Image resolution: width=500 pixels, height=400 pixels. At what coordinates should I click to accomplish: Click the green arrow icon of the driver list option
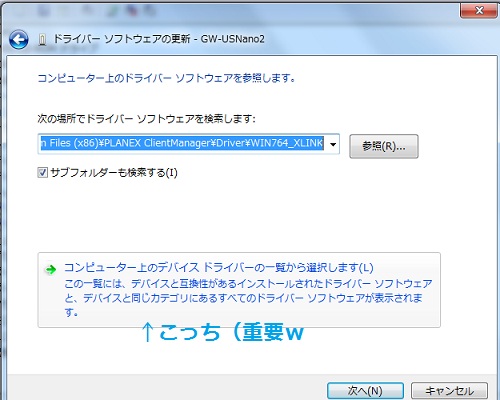pyautogui.click(x=51, y=269)
